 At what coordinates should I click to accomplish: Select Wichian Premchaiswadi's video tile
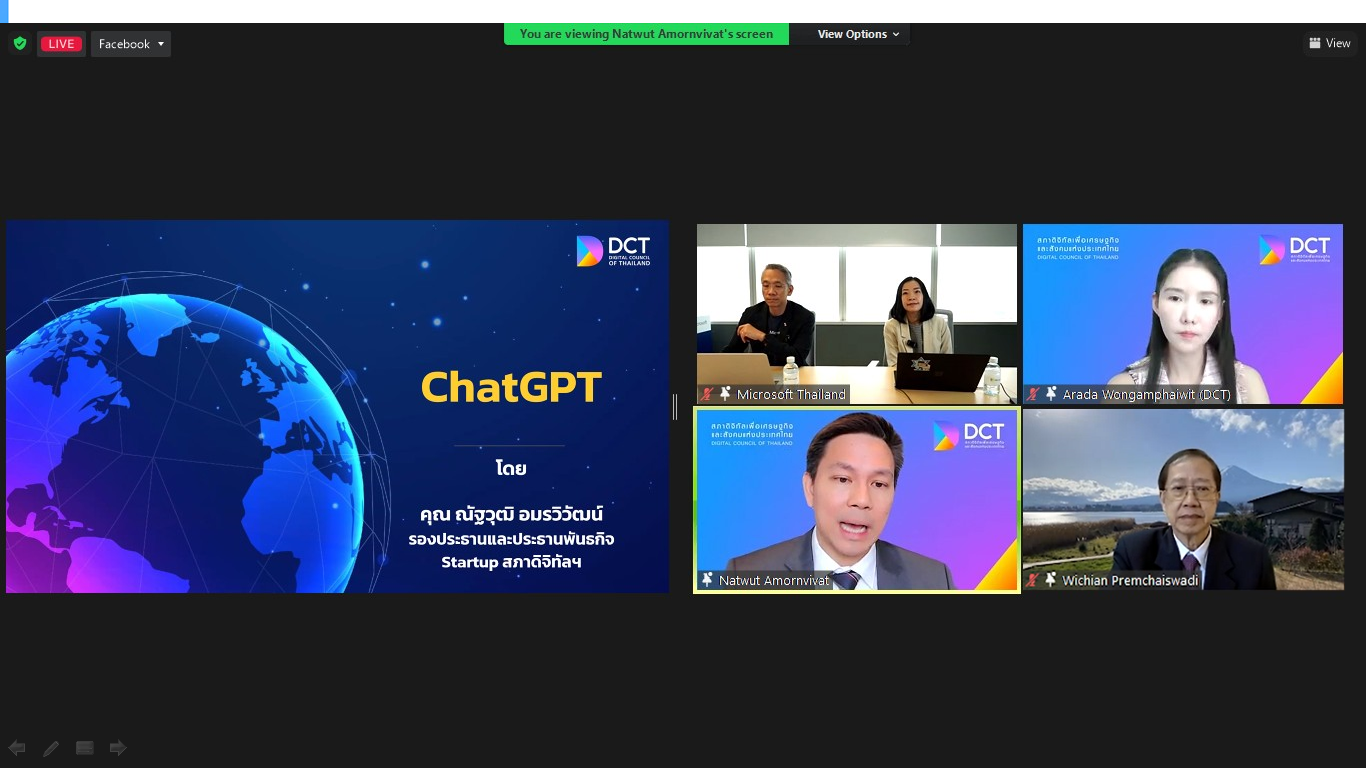[1183, 500]
